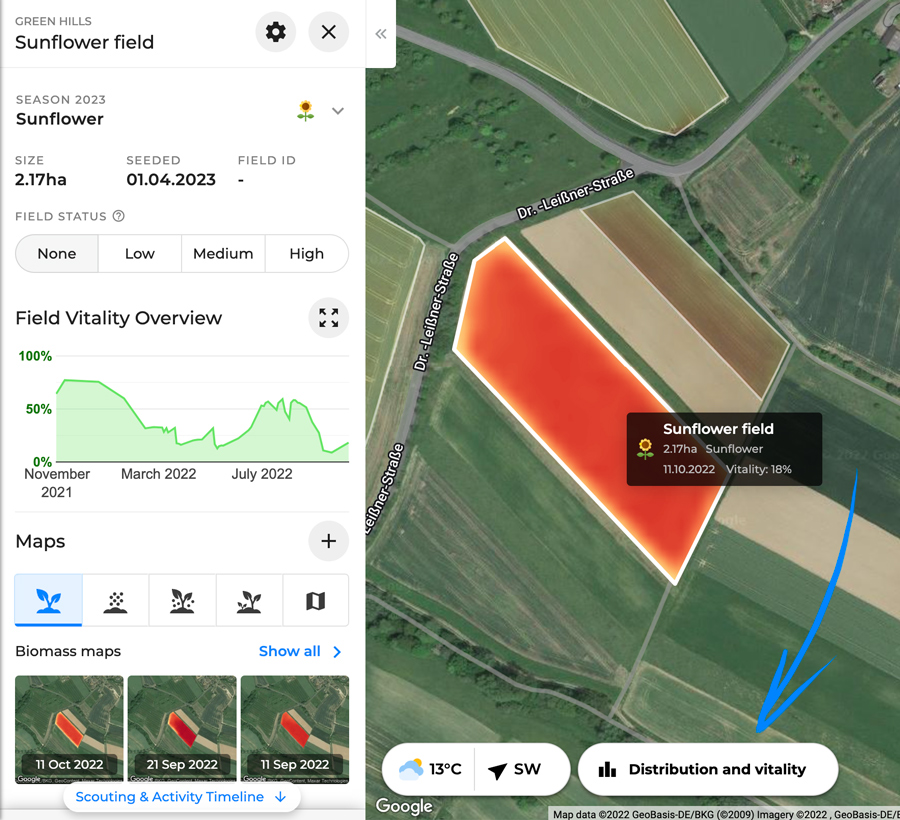Expand the Season 2023 crop dropdown
Image resolution: width=900 pixels, height=820 pixels.
pyautogui.click(x=338, y=111)
